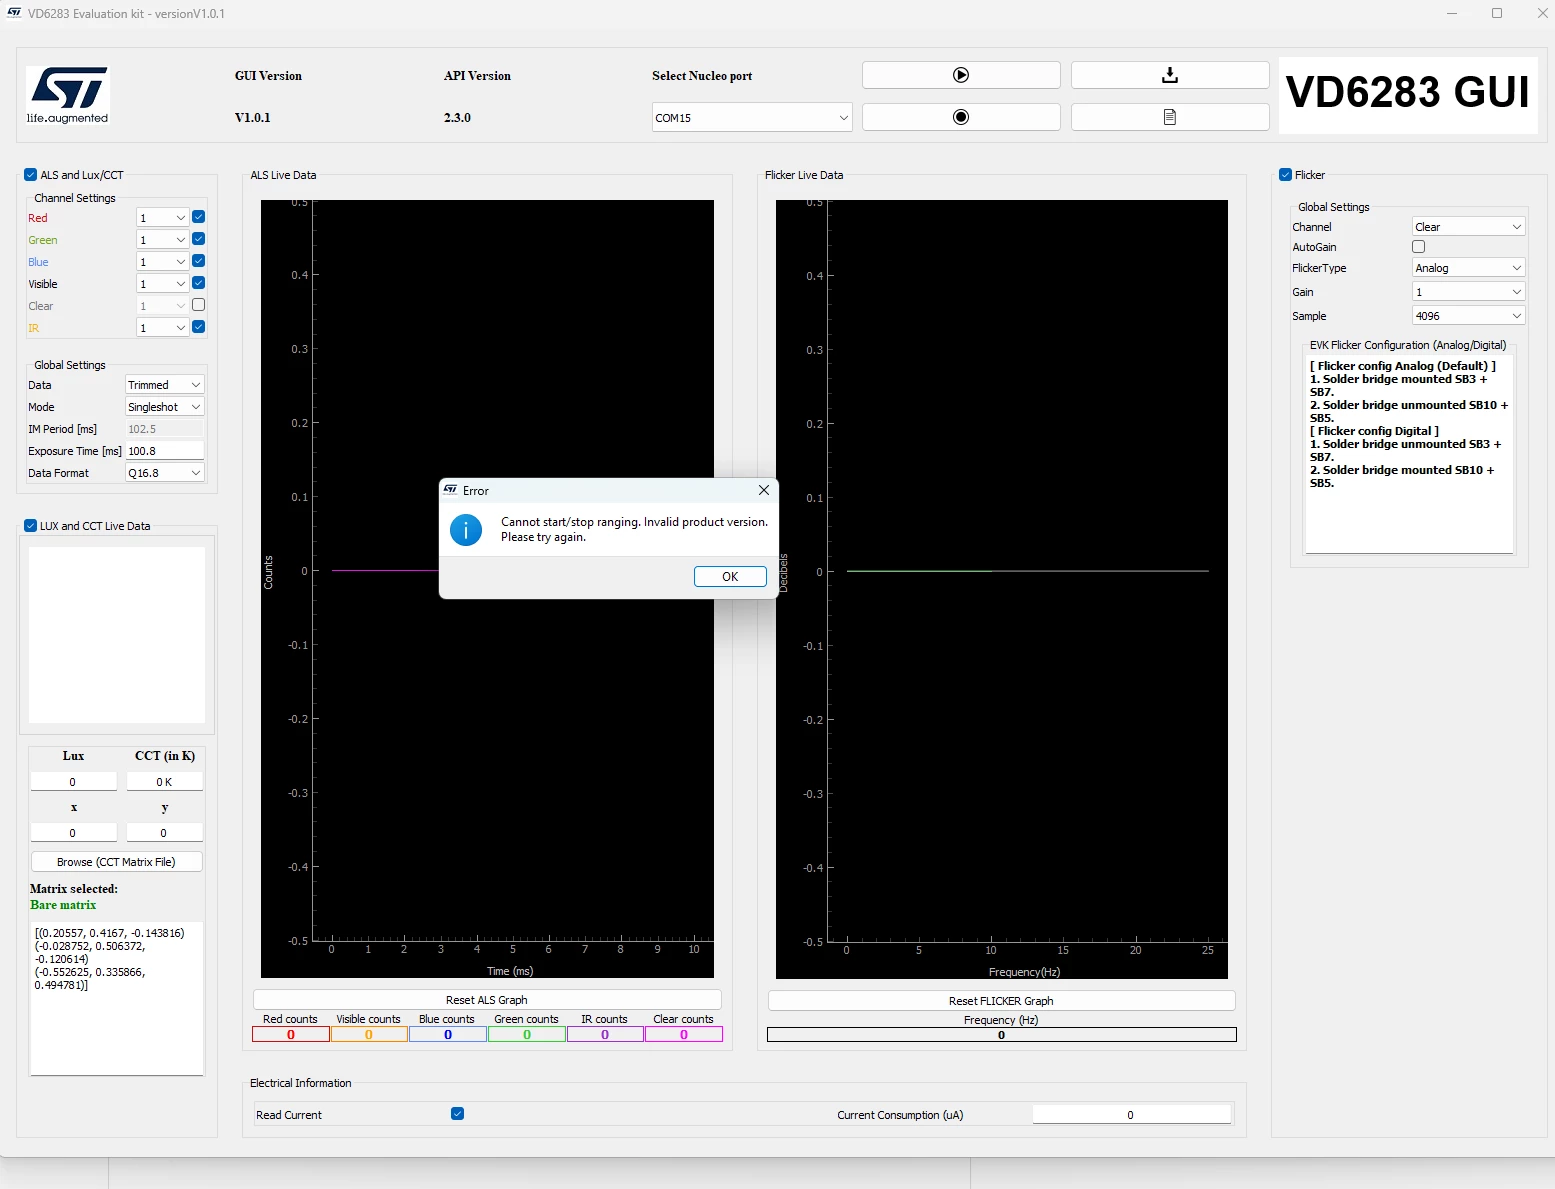Open the Mode Singleshot dropdown
This screenshot has width=1555, height=1189.
164,407
